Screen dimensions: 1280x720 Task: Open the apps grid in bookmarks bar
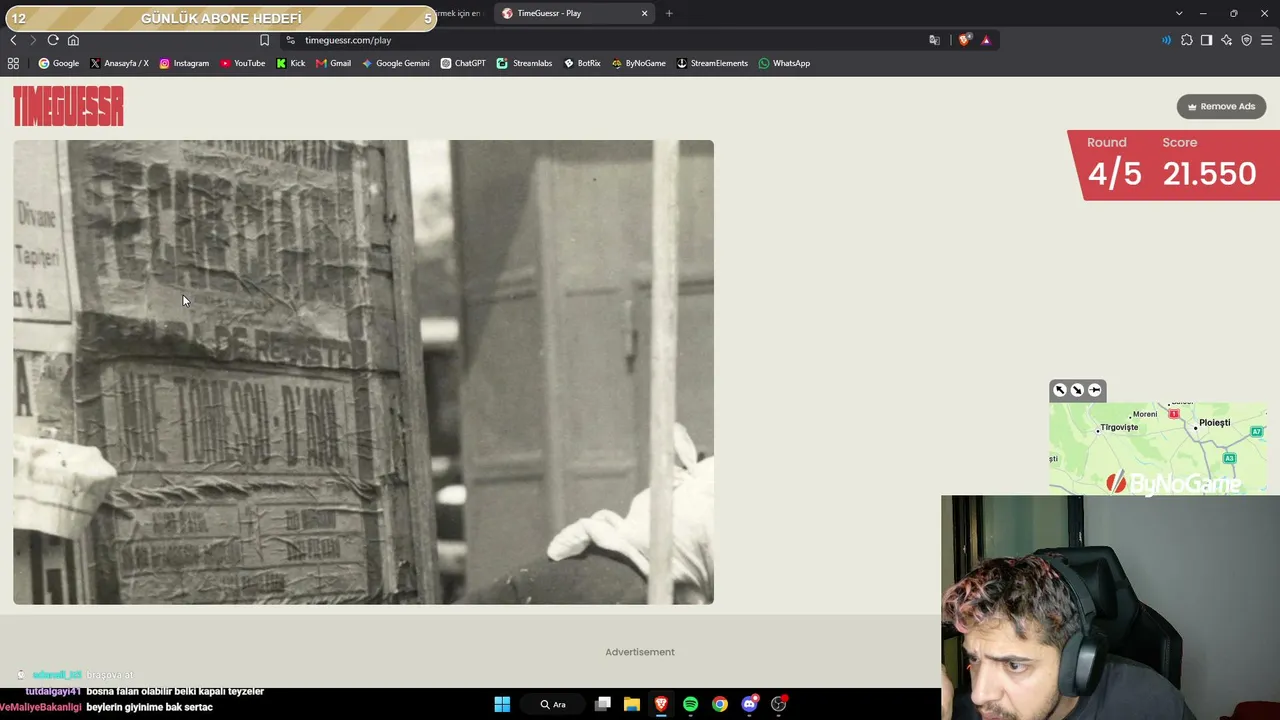13,63
